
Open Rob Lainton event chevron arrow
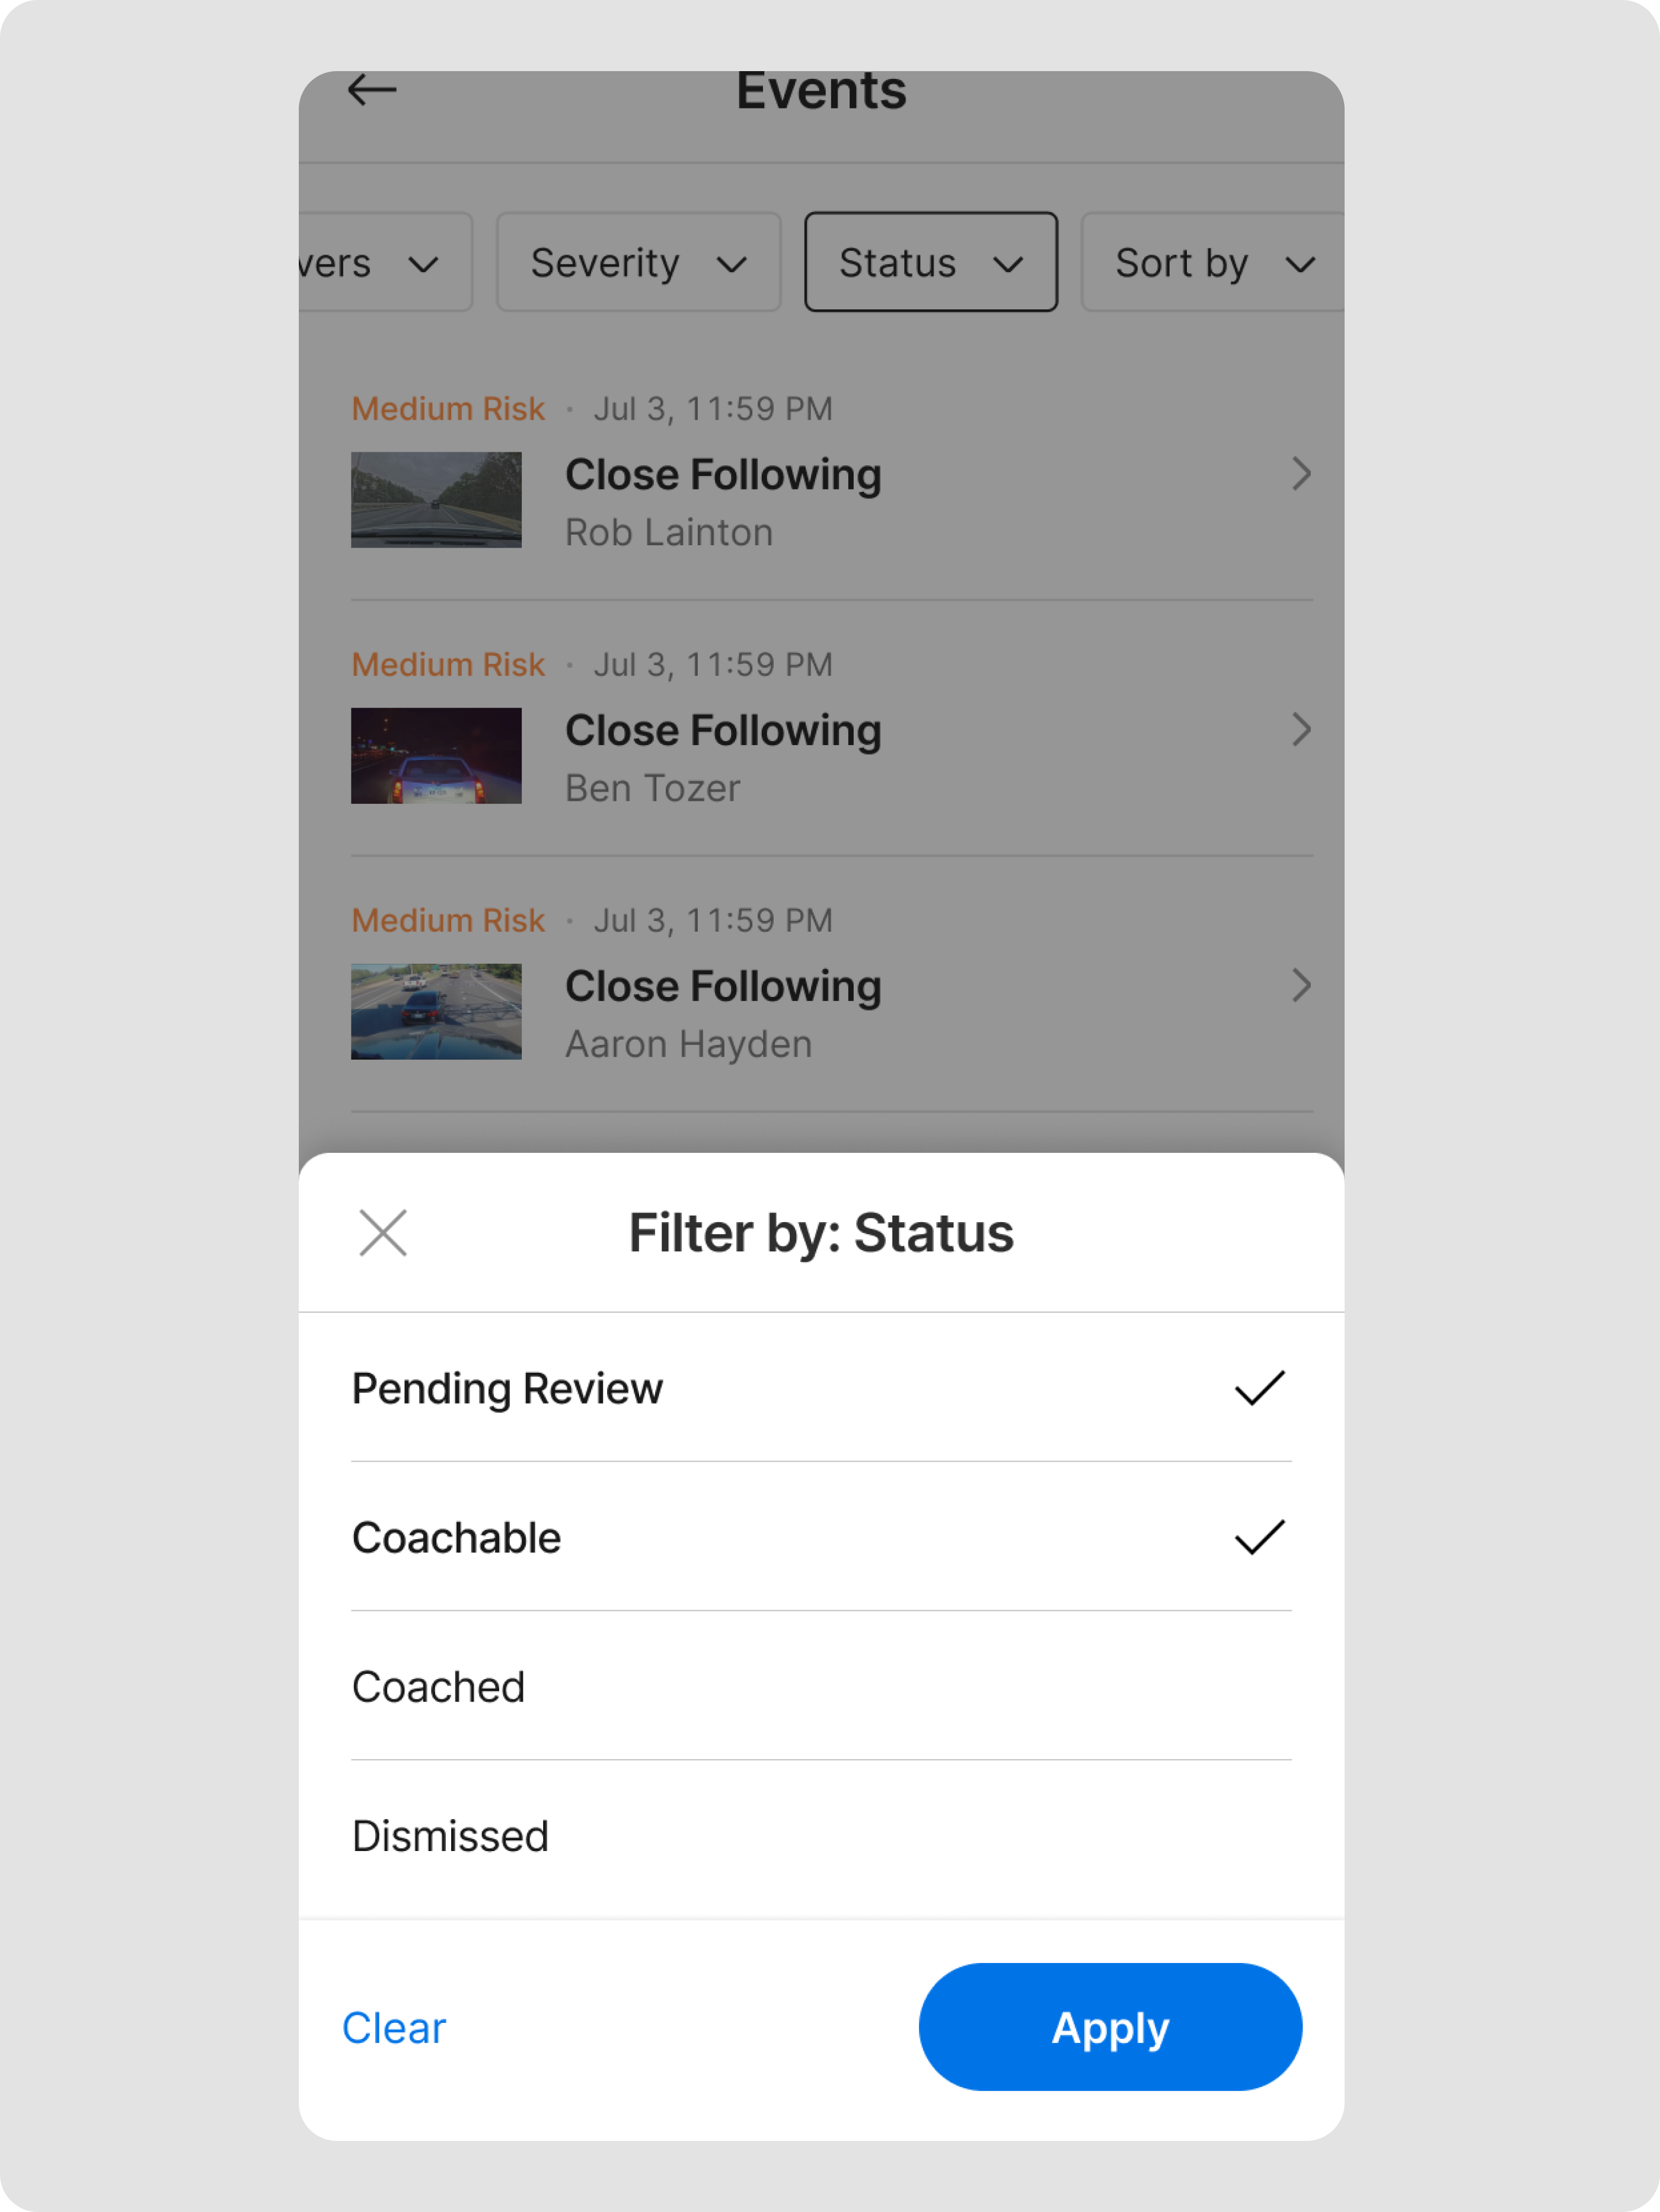click(1300, 474)
